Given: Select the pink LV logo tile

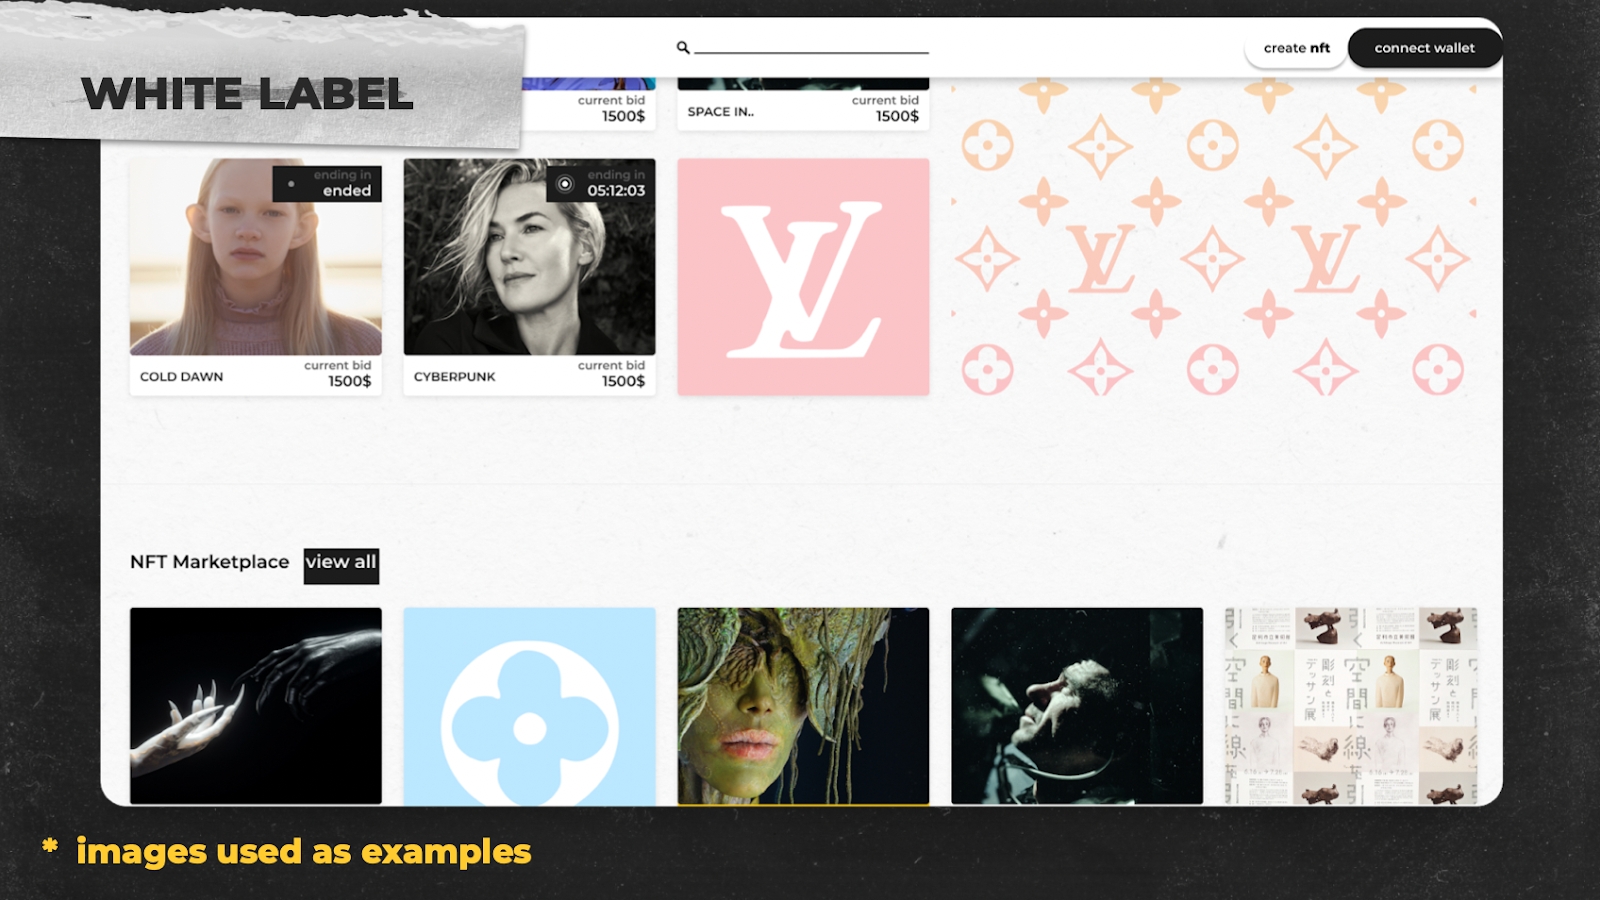Looking at the screenshot, I should point(803,277).
